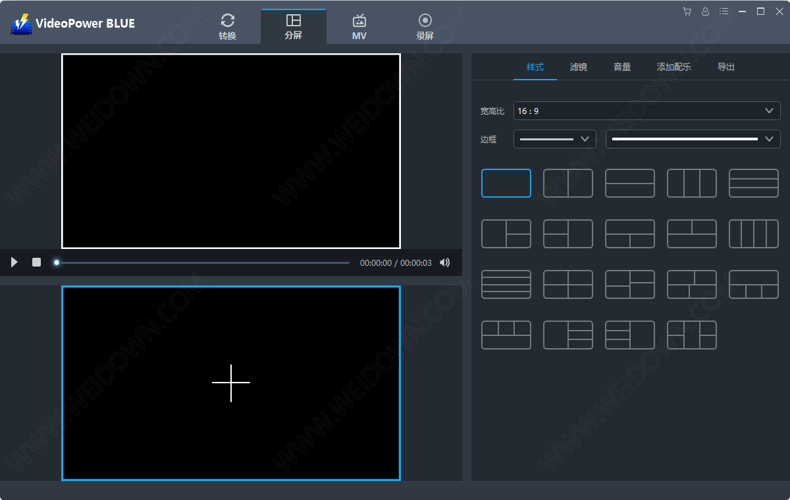The height and width of the screenshot is (500, 790).
Task: Click the video preview window
Action: click(231, 151)
